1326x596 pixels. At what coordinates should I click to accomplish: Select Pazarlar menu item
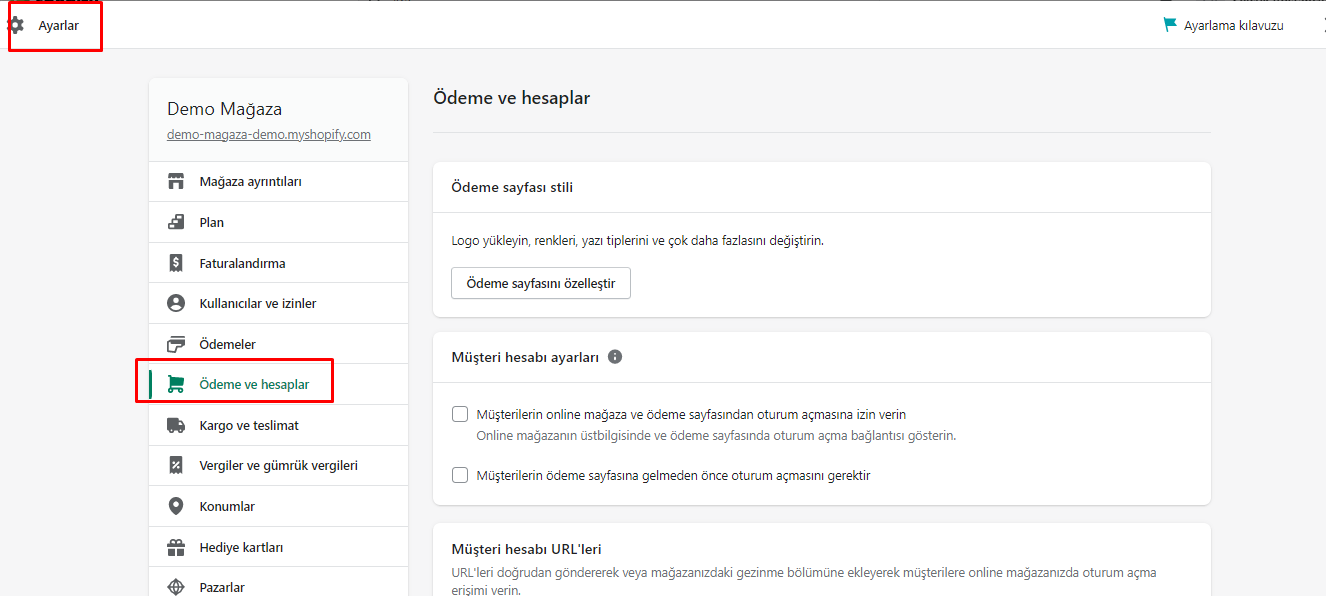click(x=278, y=583)
